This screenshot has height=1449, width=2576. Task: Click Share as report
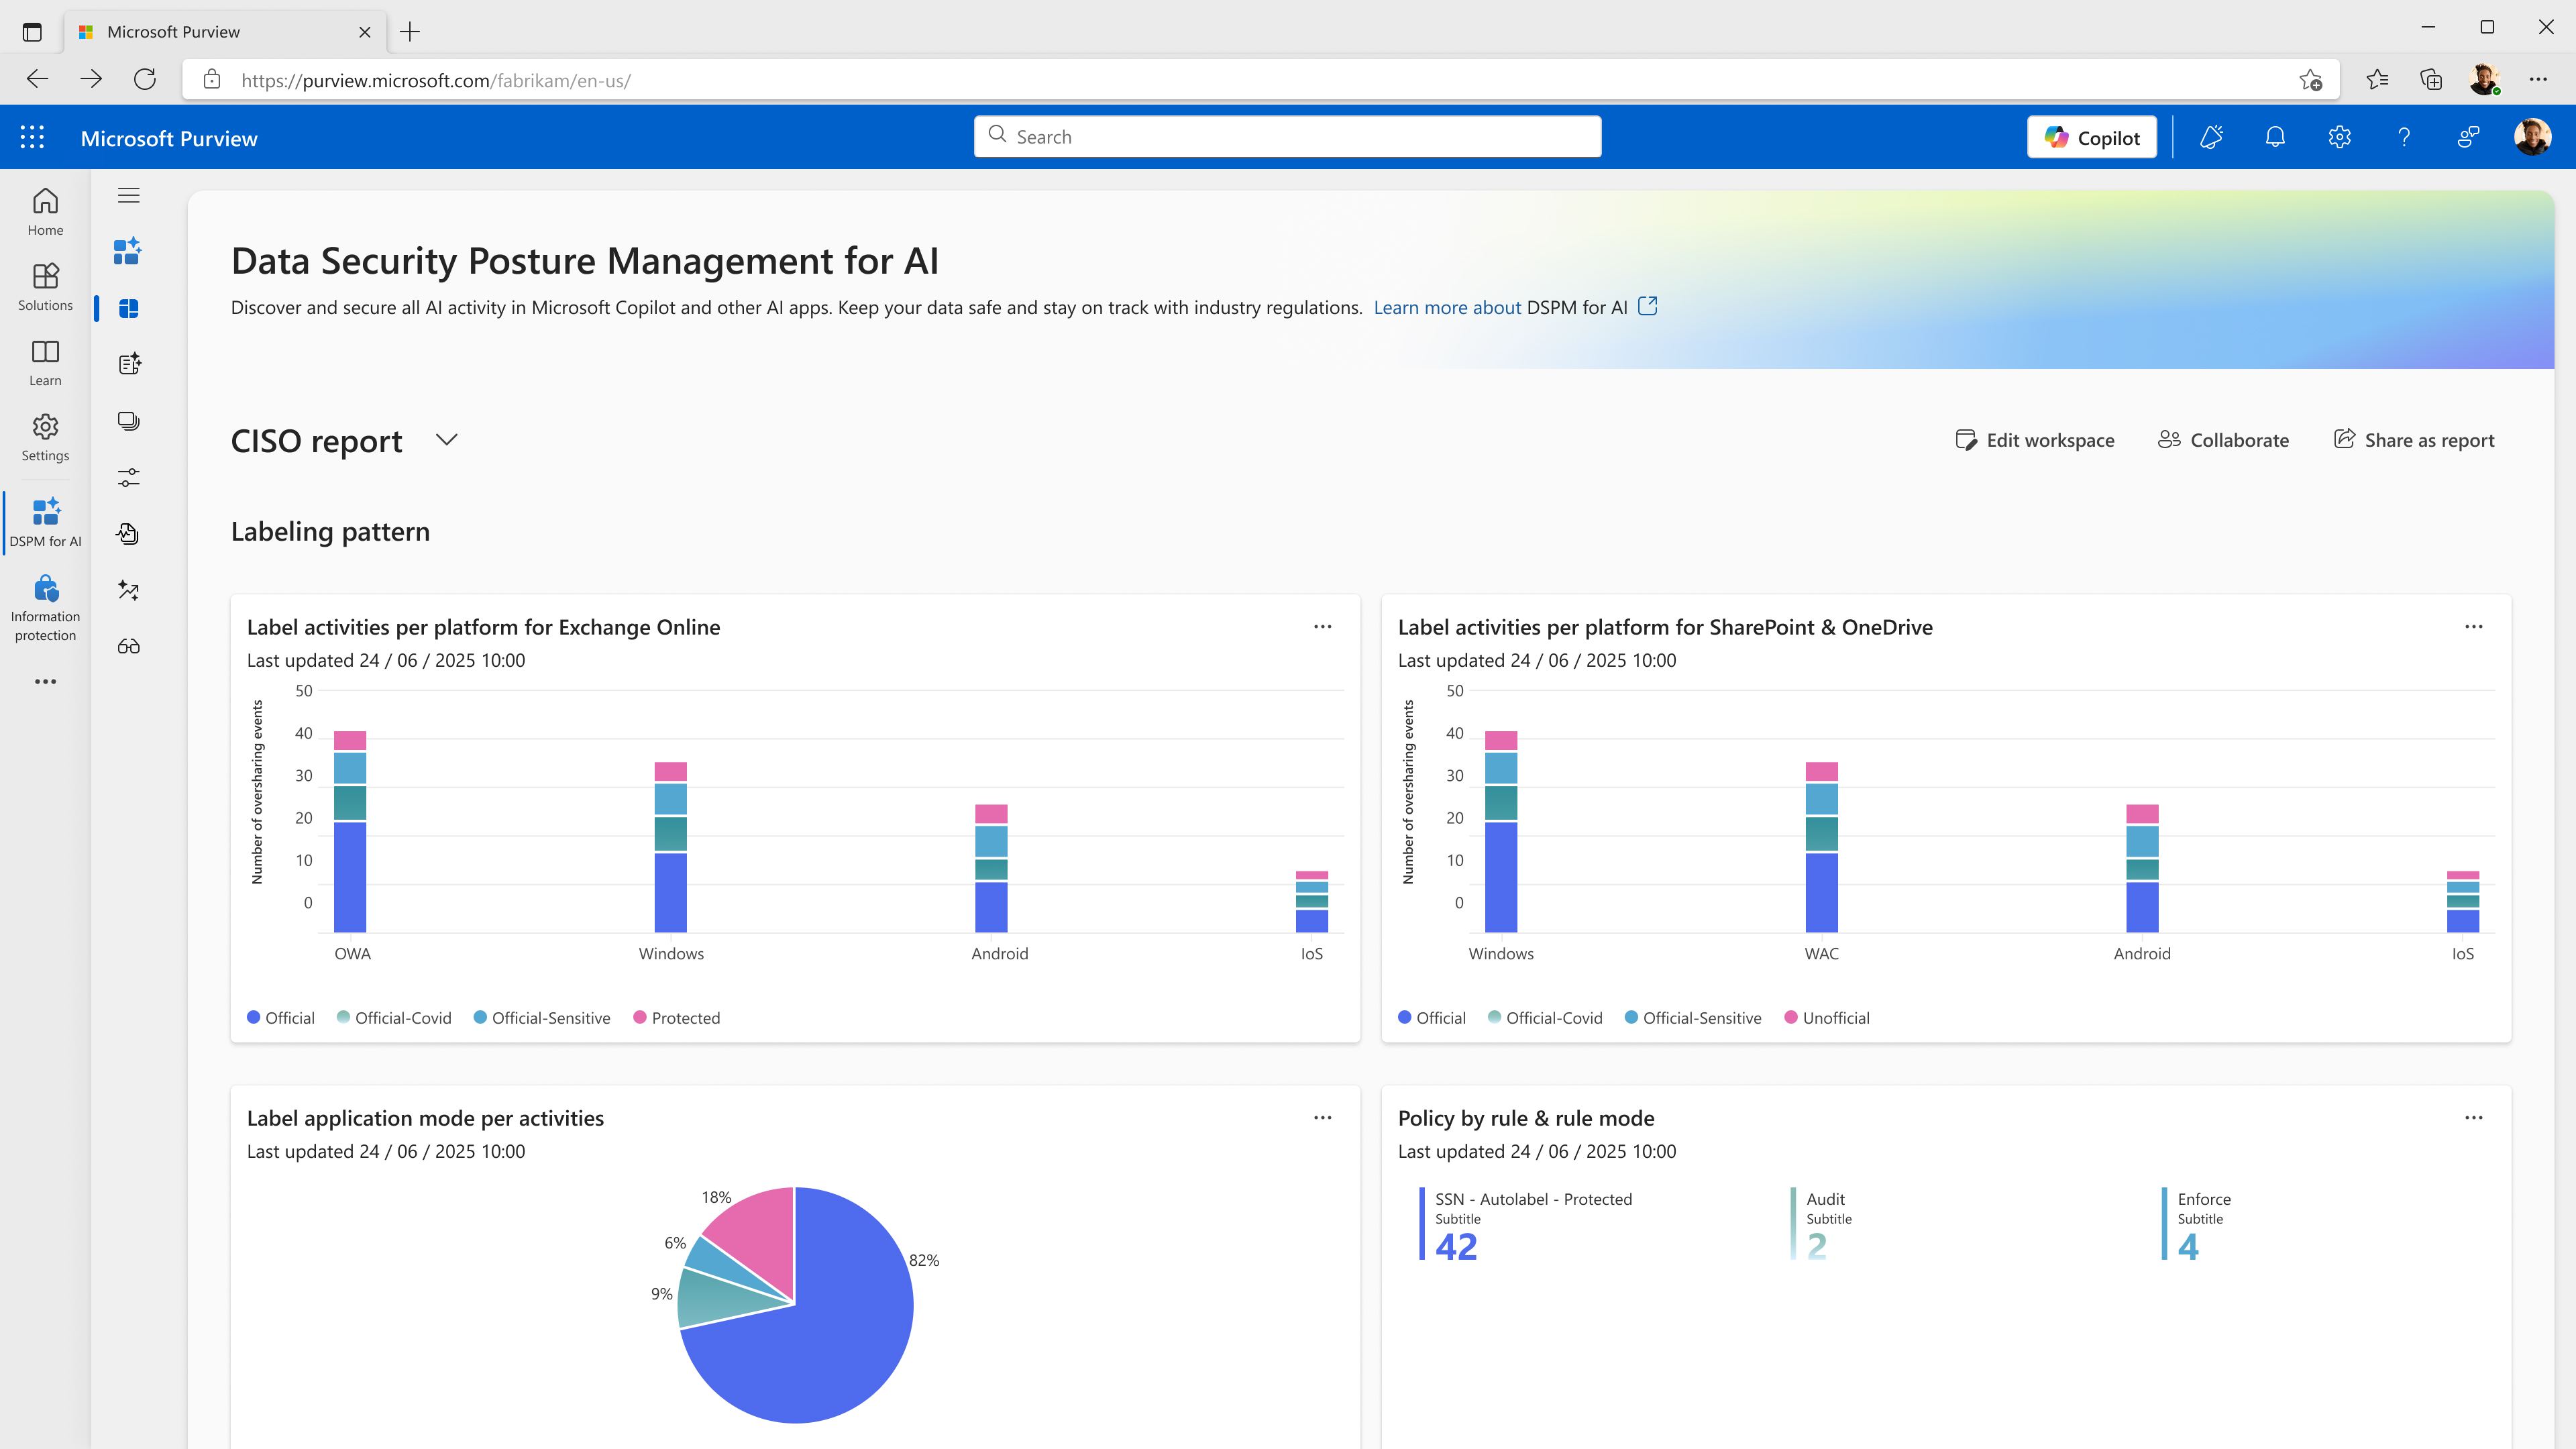click(x=2414, y=440)
